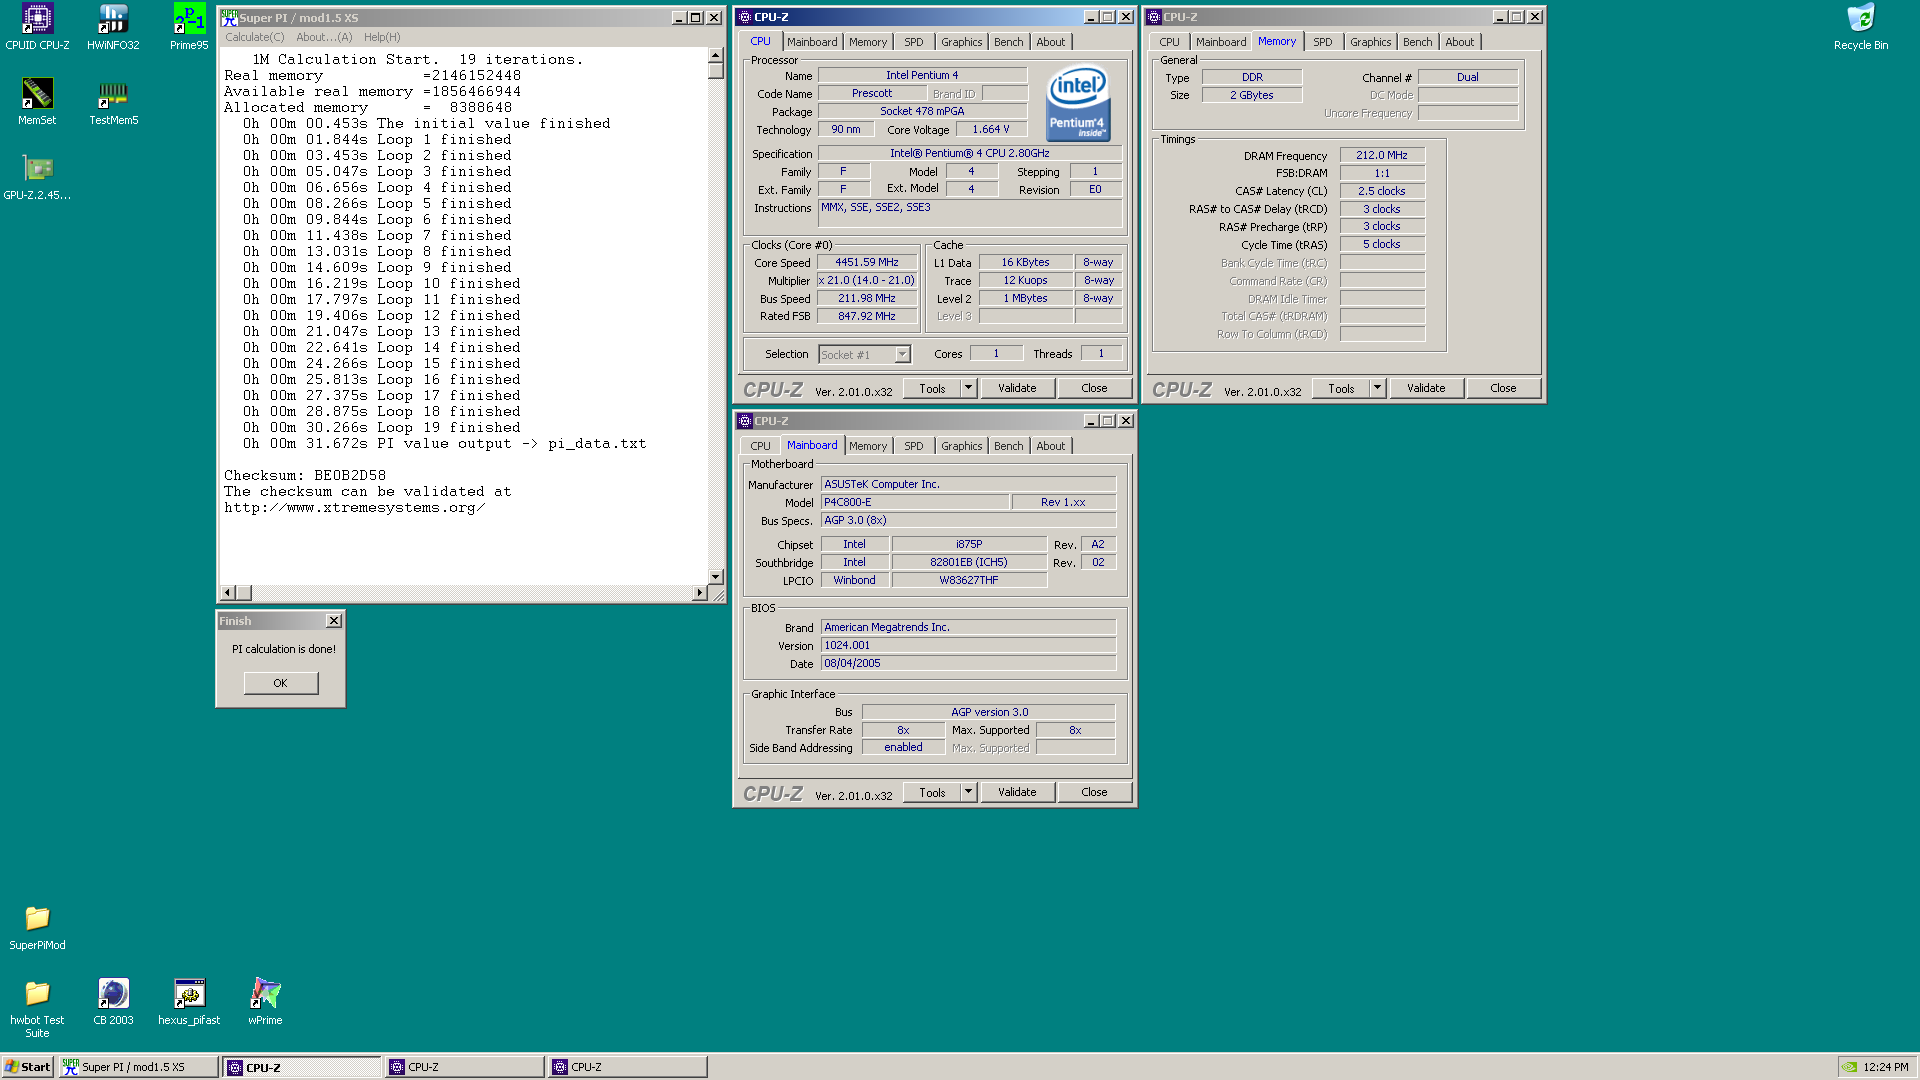Click the DRAM Frequency value 212.0 MHz
The image size is (1920, 1080).
(1382, 155)
